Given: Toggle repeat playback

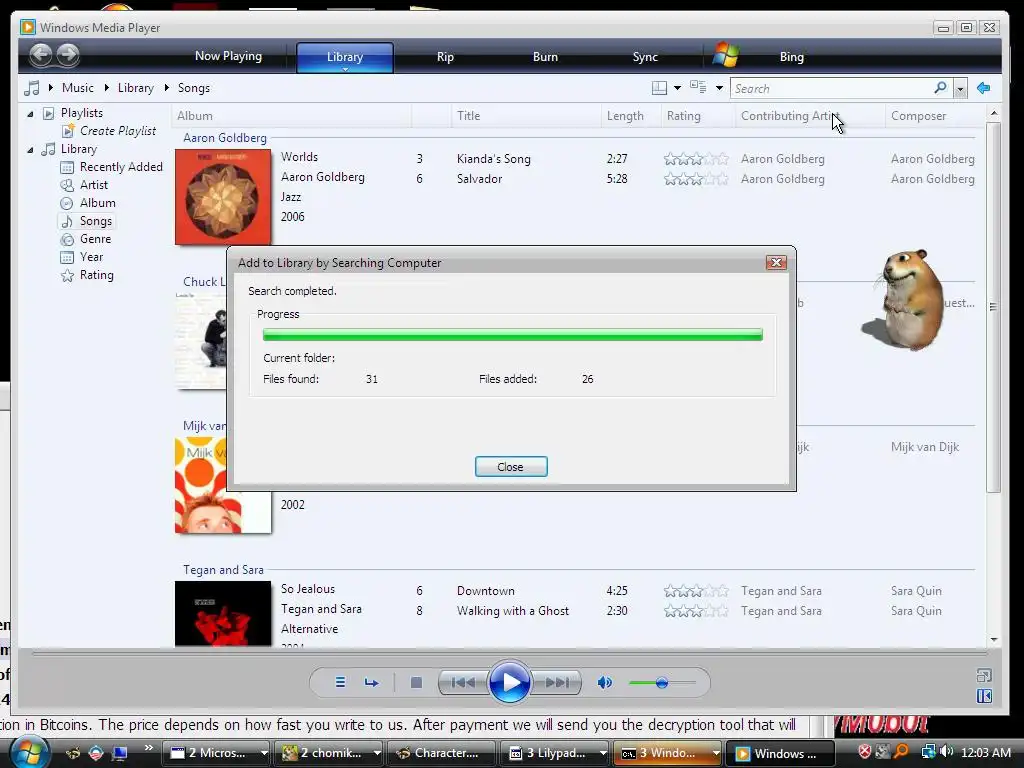Looking at the screenshot, I should [x=372, y=682].
